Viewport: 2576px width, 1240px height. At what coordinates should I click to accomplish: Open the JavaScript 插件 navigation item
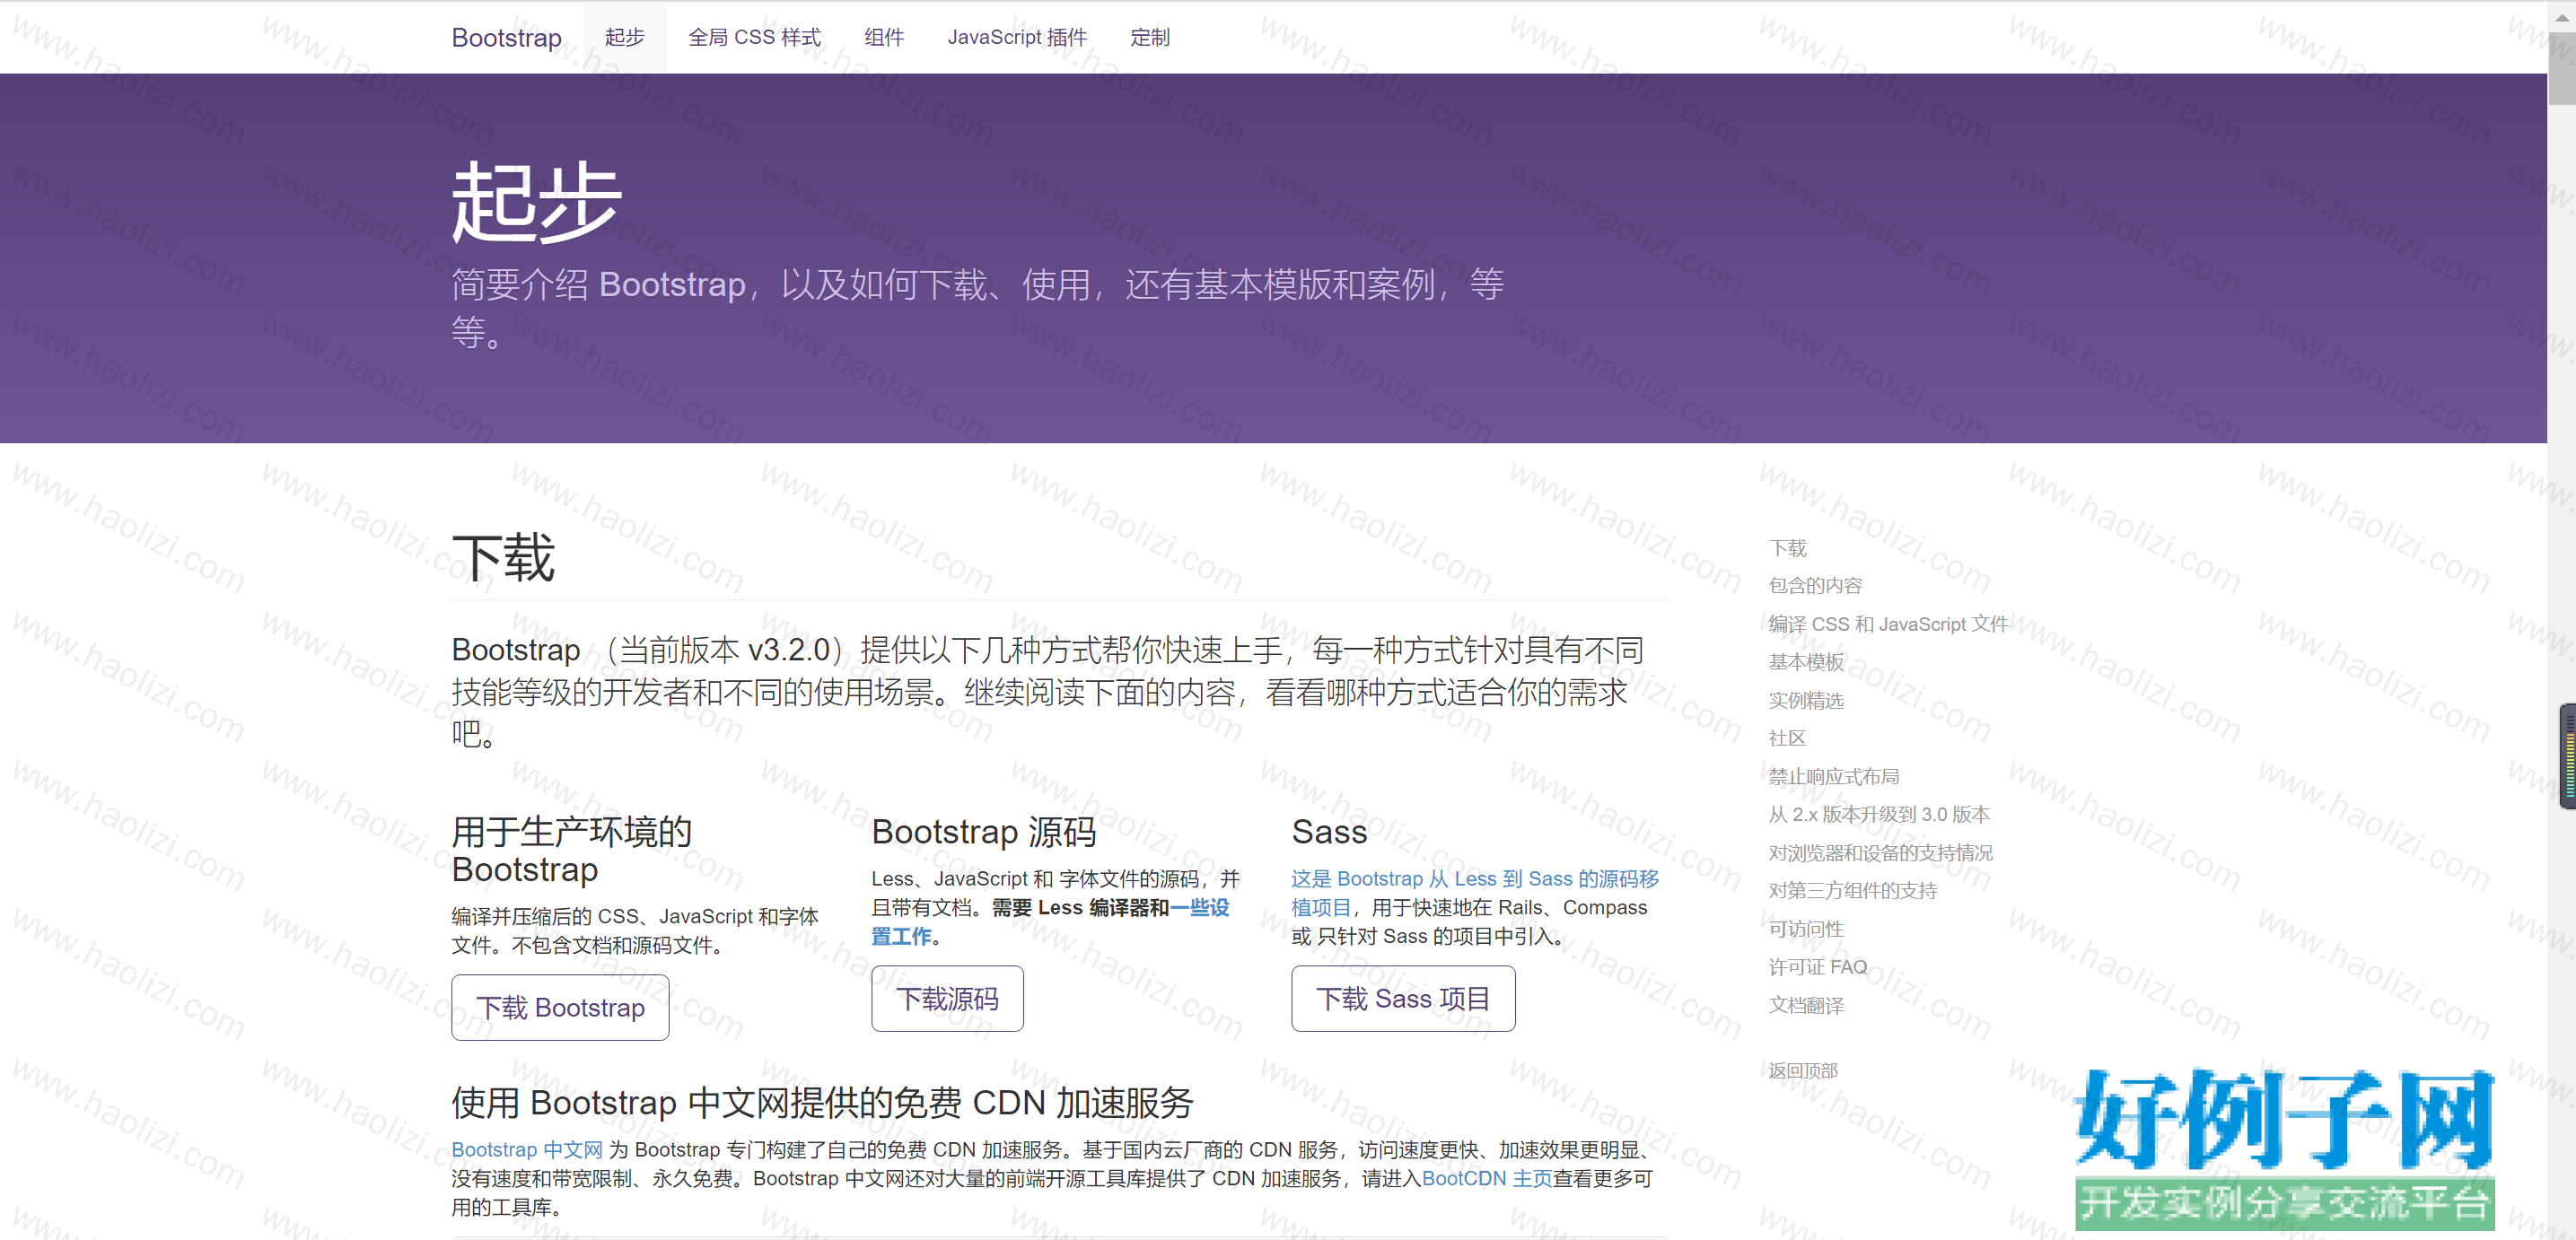point(1017,37)
